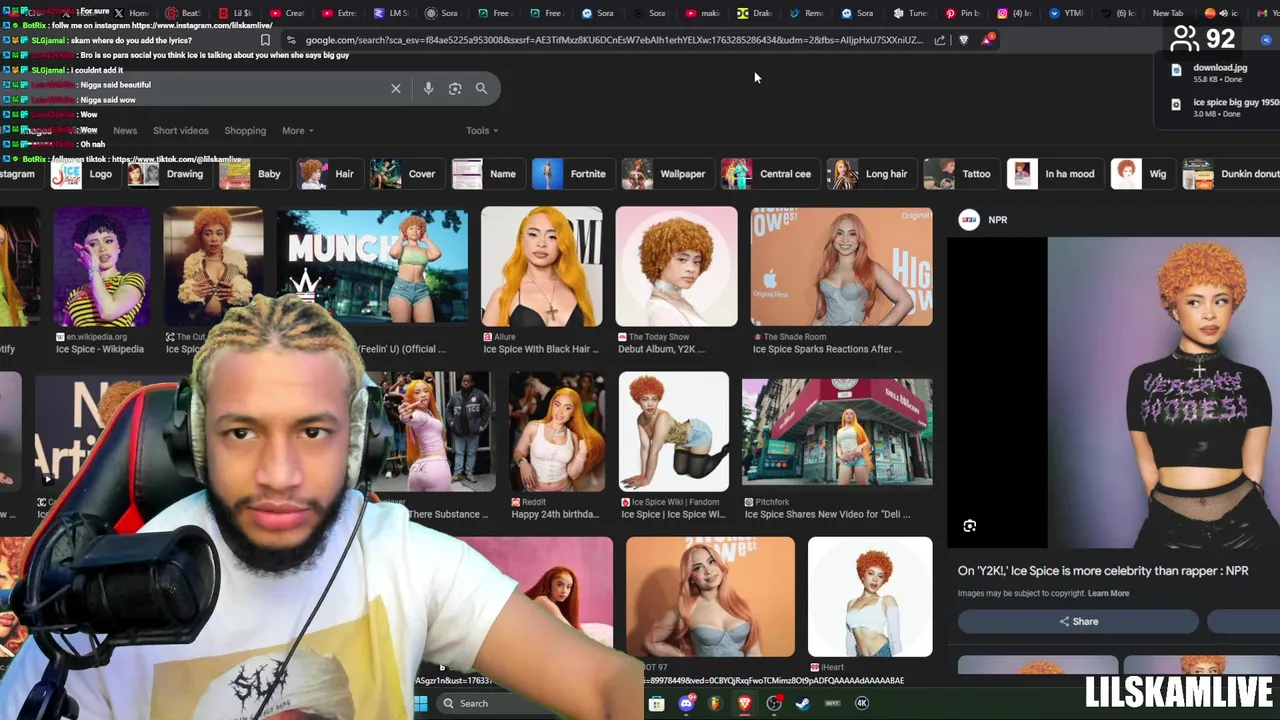Open the Reddit 24th birthday thumbnail
The width and height of the screenshot is (1280, 720).
(x=556, y=432)
